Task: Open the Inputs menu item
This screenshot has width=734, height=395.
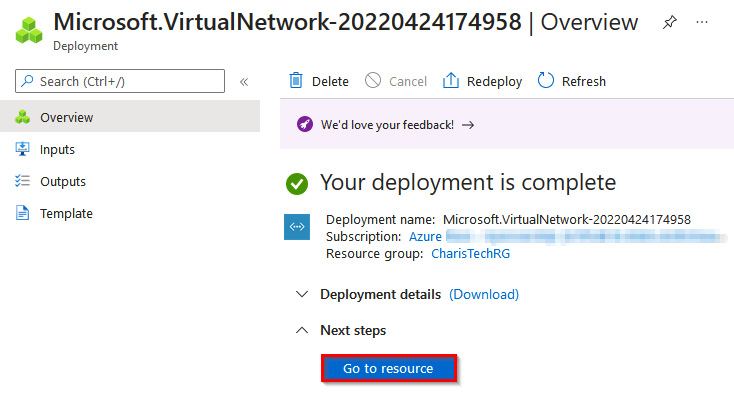Action: click(130, 149)
